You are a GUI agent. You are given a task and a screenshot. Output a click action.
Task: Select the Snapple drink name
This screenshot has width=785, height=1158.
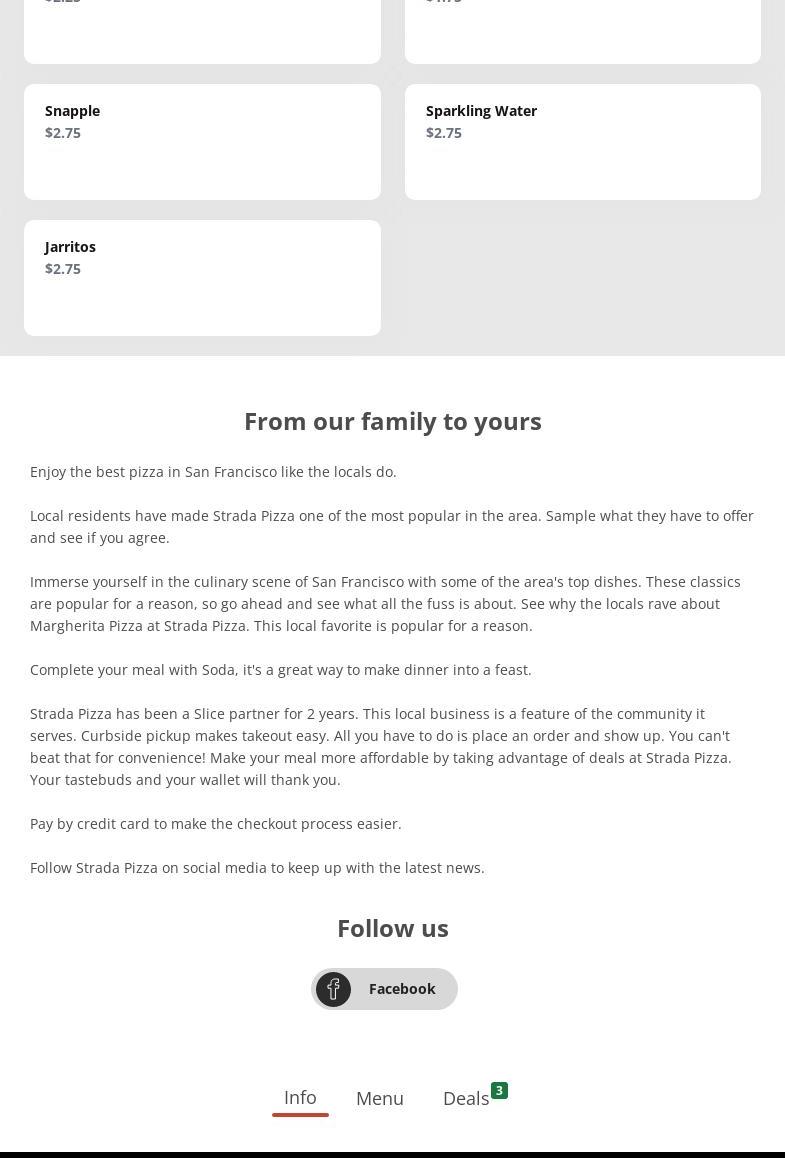(72, 111)
